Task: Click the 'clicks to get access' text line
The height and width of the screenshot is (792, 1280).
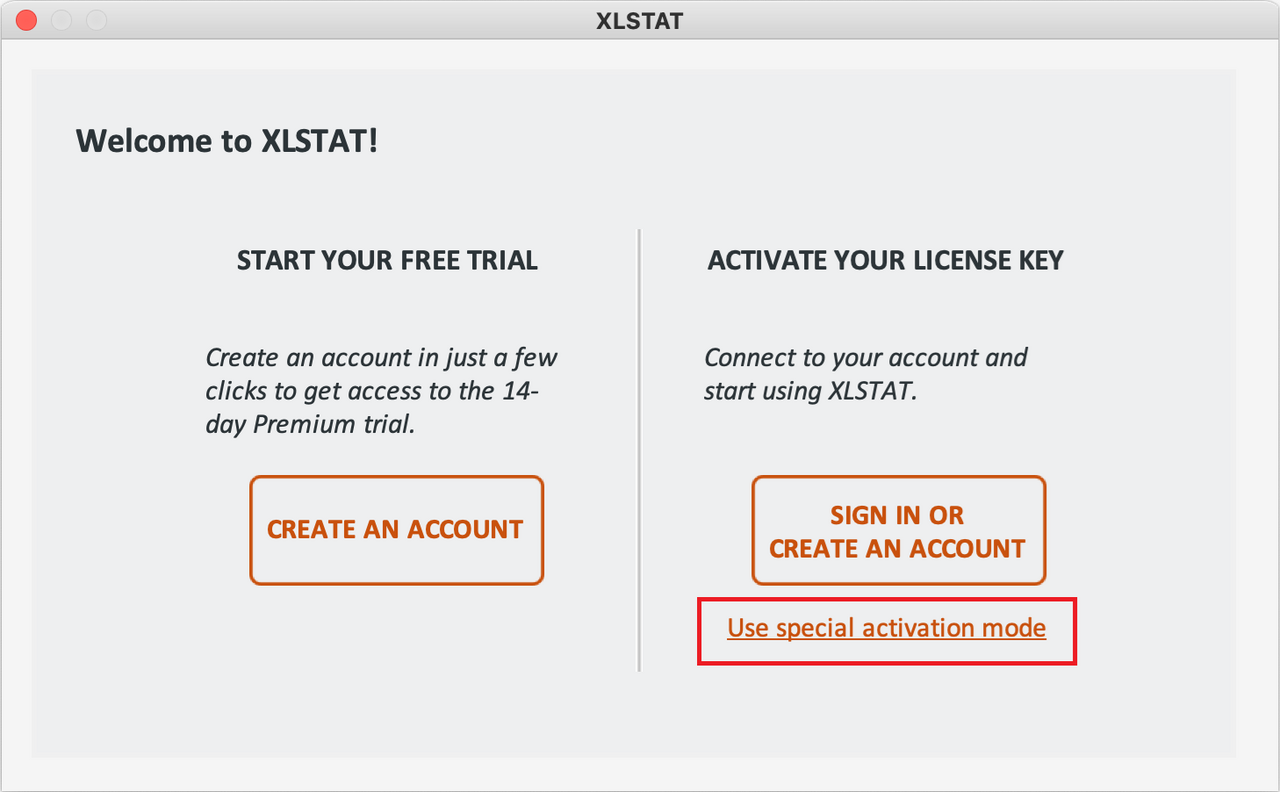Action: (x=372, y=390)
